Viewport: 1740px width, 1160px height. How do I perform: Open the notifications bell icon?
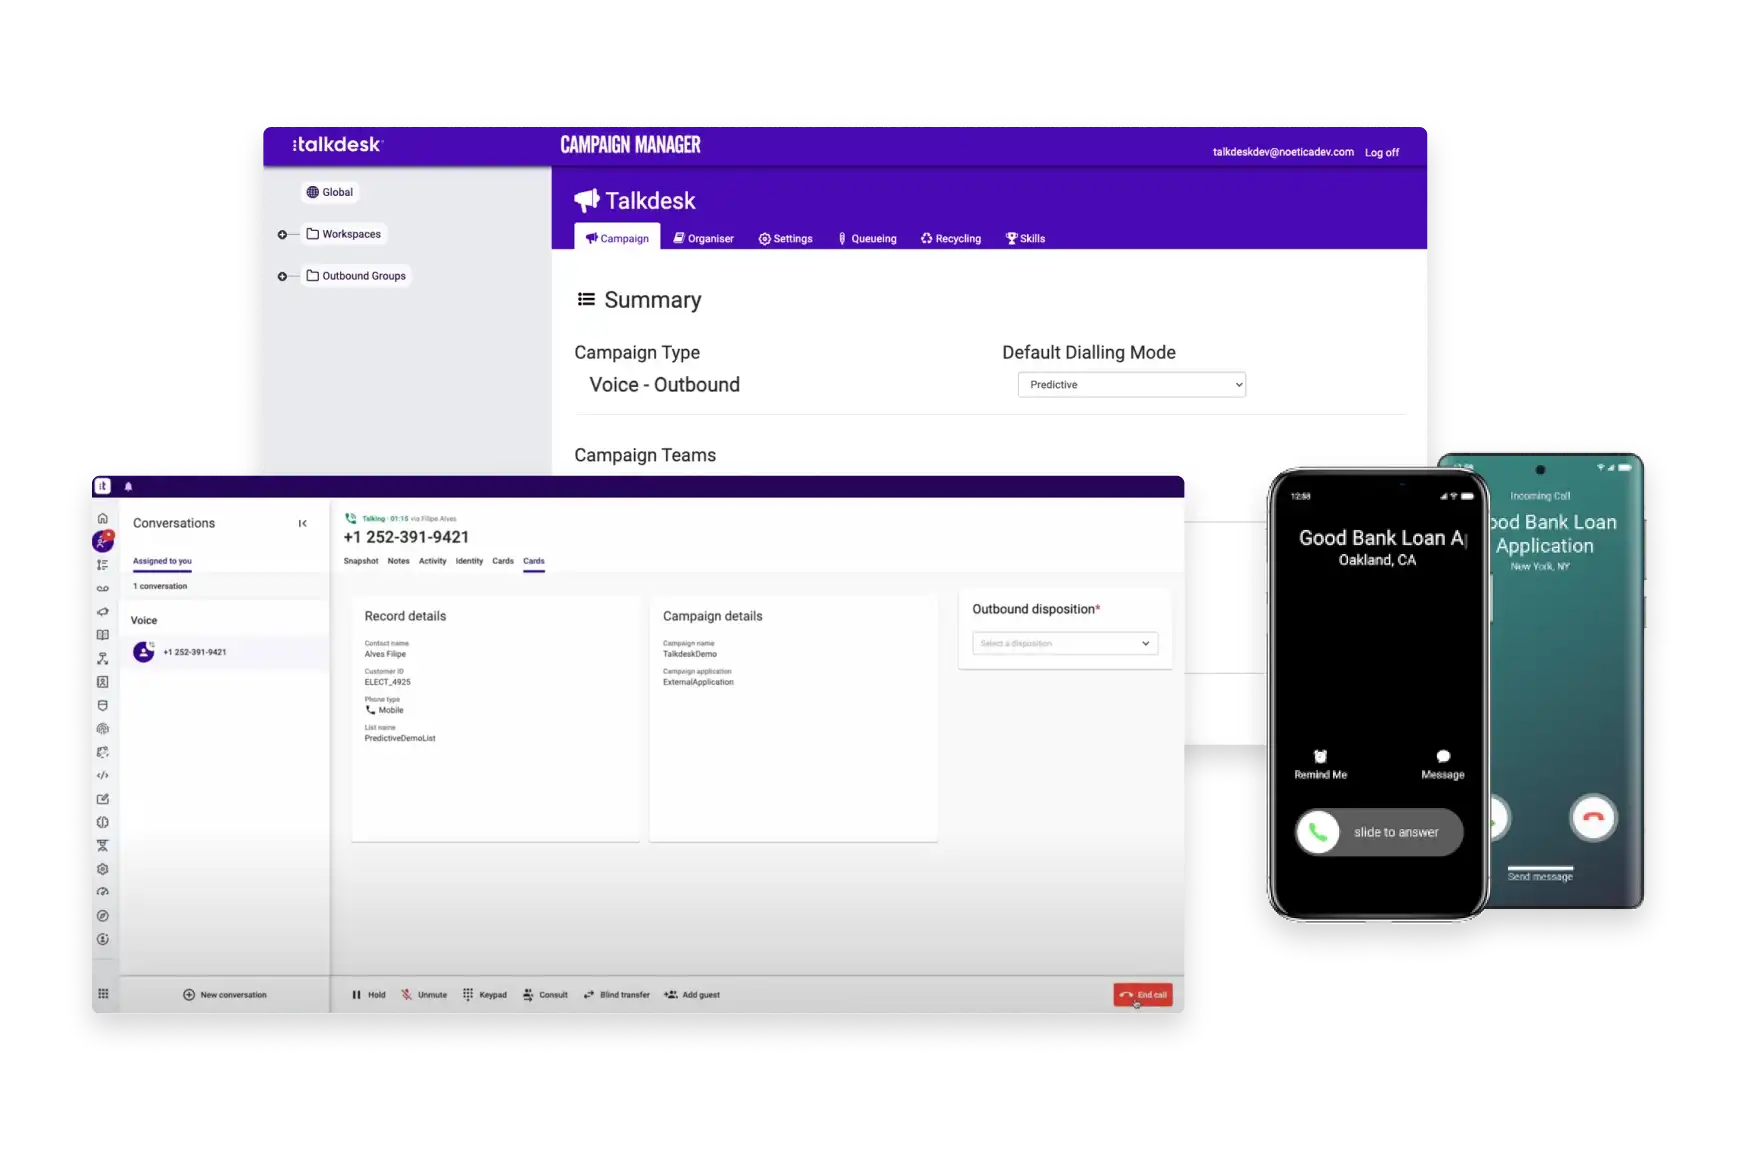(128, 487)
